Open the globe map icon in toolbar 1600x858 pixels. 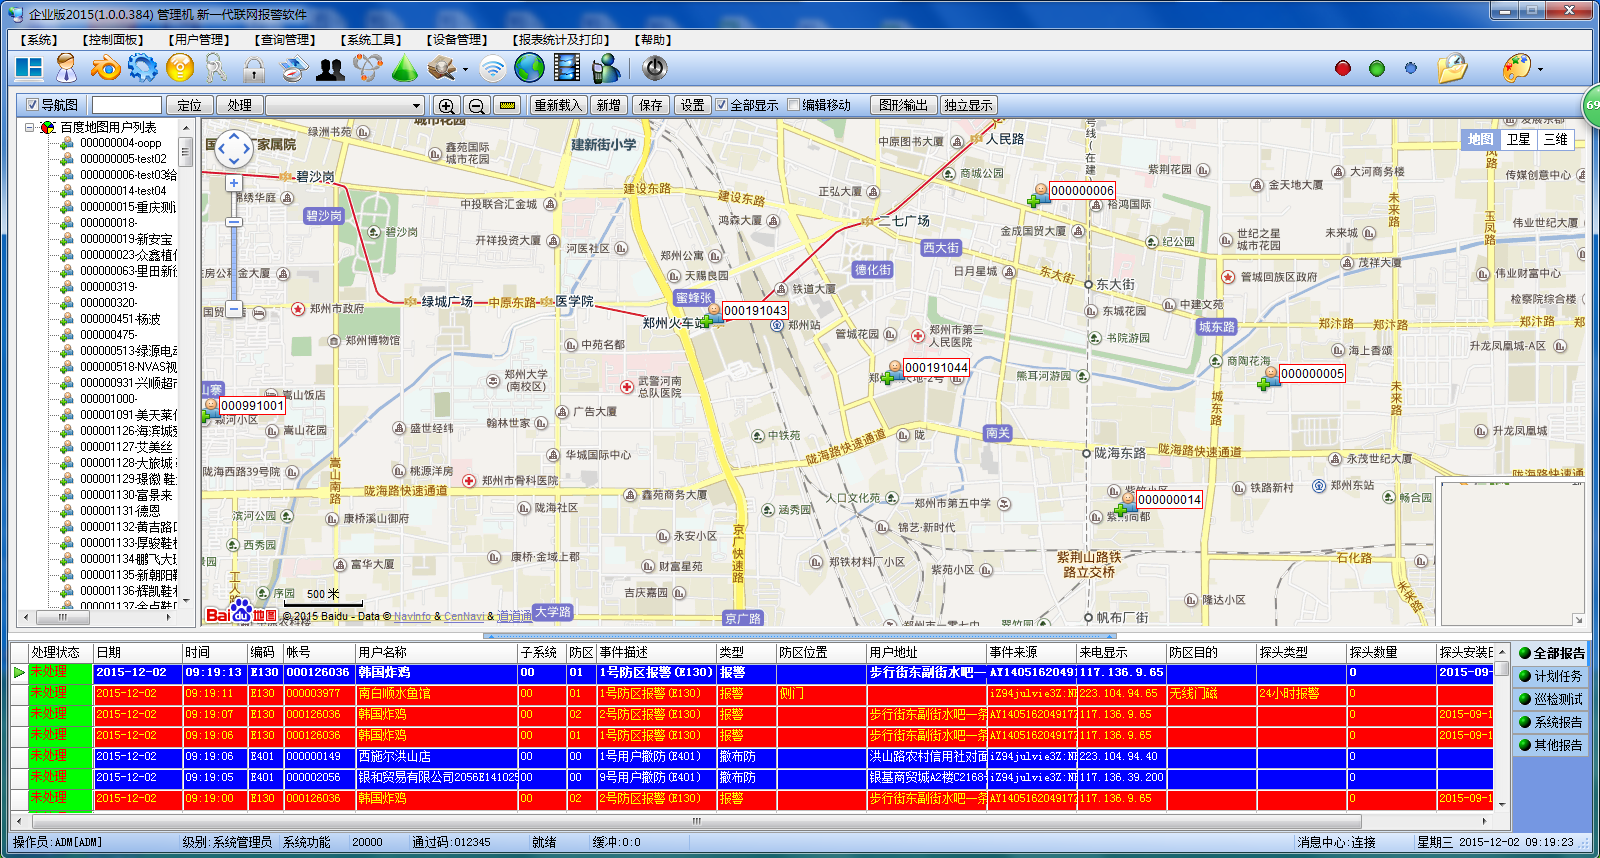pos(529,68)
